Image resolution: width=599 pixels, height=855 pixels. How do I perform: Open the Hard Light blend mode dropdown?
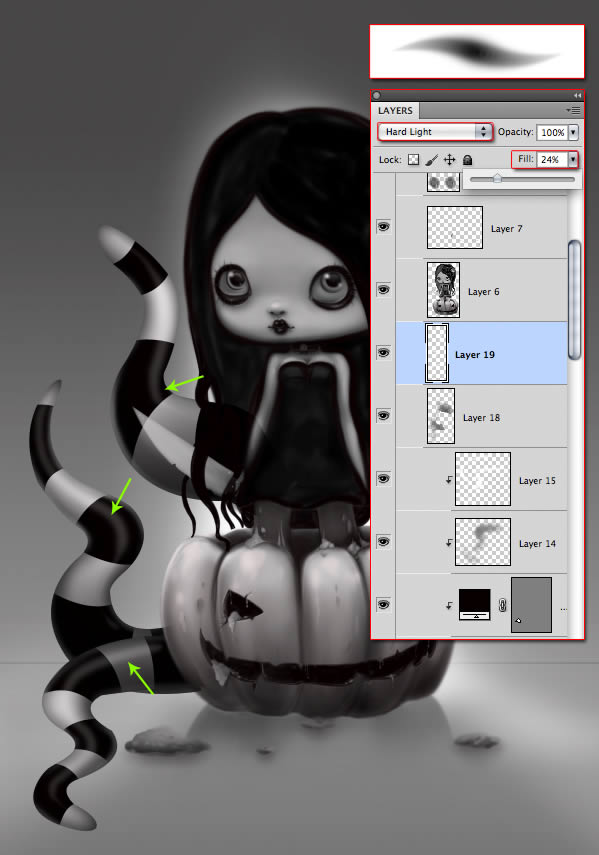coord(435,132)
